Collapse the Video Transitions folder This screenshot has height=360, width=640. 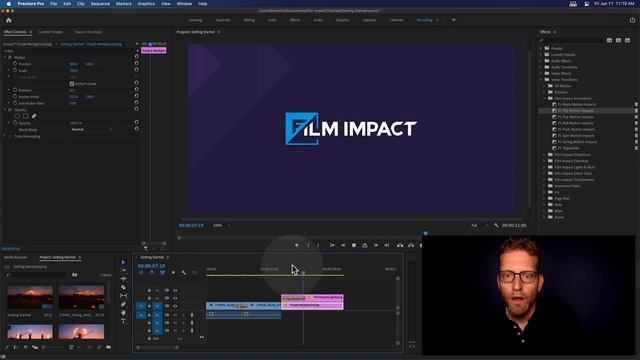click(x=542, y=80)
